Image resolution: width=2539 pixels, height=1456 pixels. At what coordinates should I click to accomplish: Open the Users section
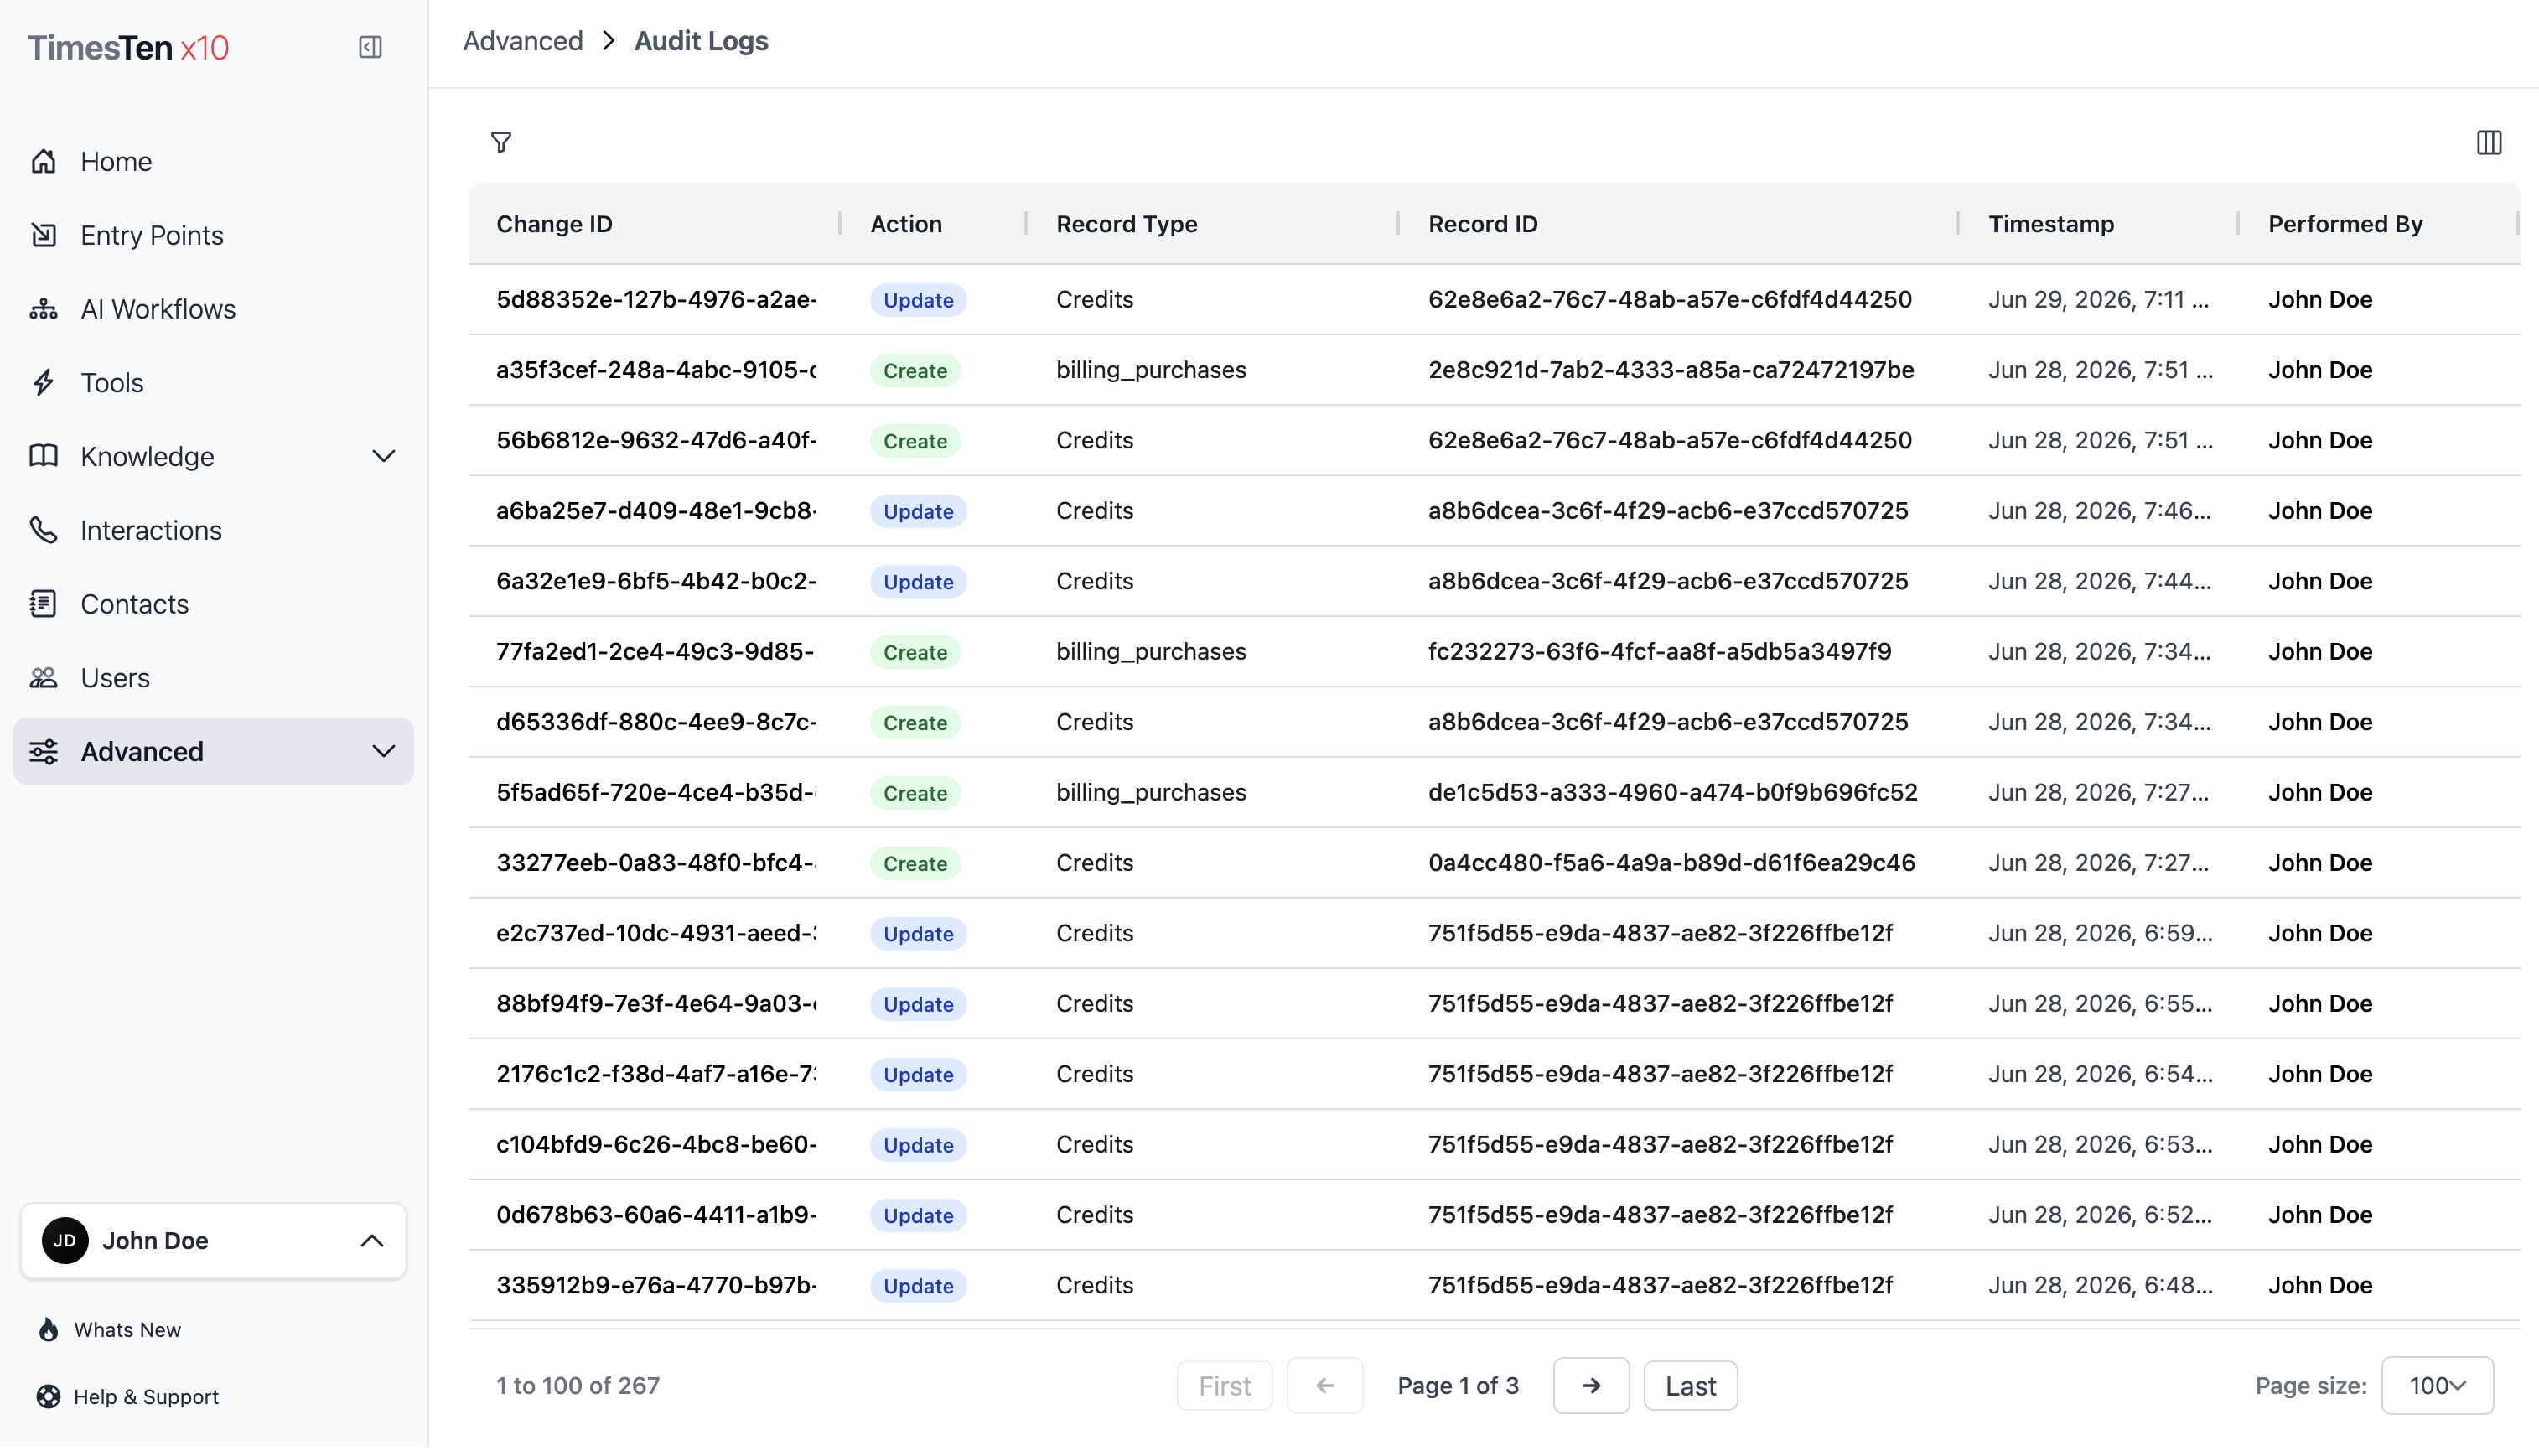(x=213, y=678)
